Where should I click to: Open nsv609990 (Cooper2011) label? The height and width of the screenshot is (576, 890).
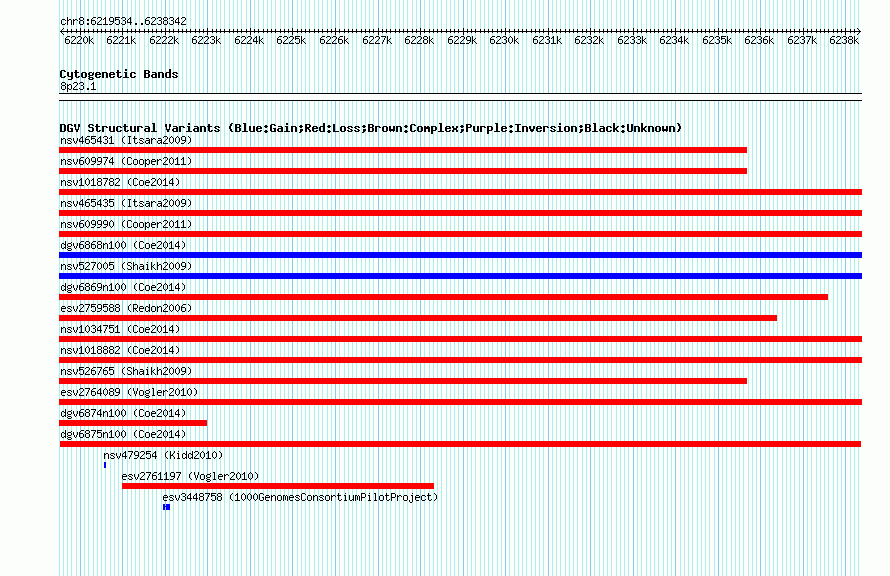point(126,224)
